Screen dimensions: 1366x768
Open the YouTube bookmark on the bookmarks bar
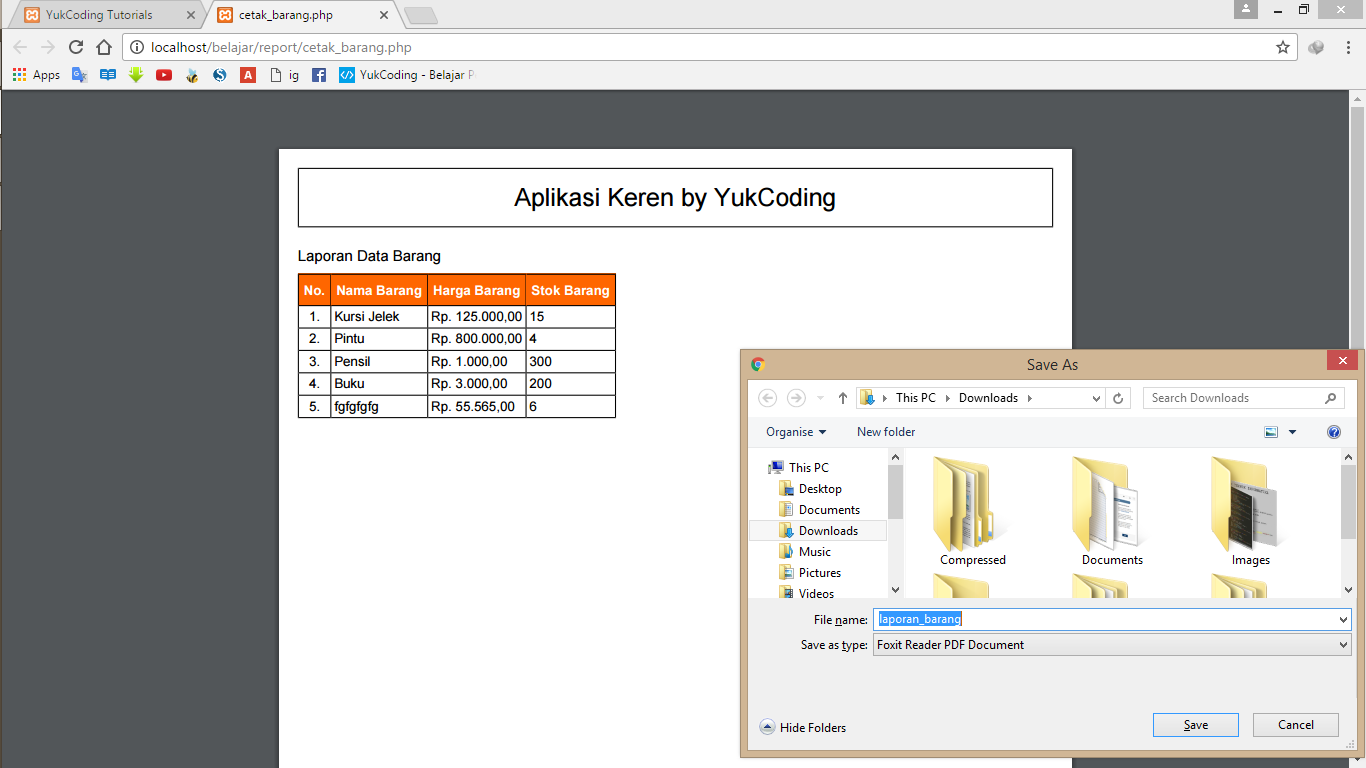[x=163, y=74]
